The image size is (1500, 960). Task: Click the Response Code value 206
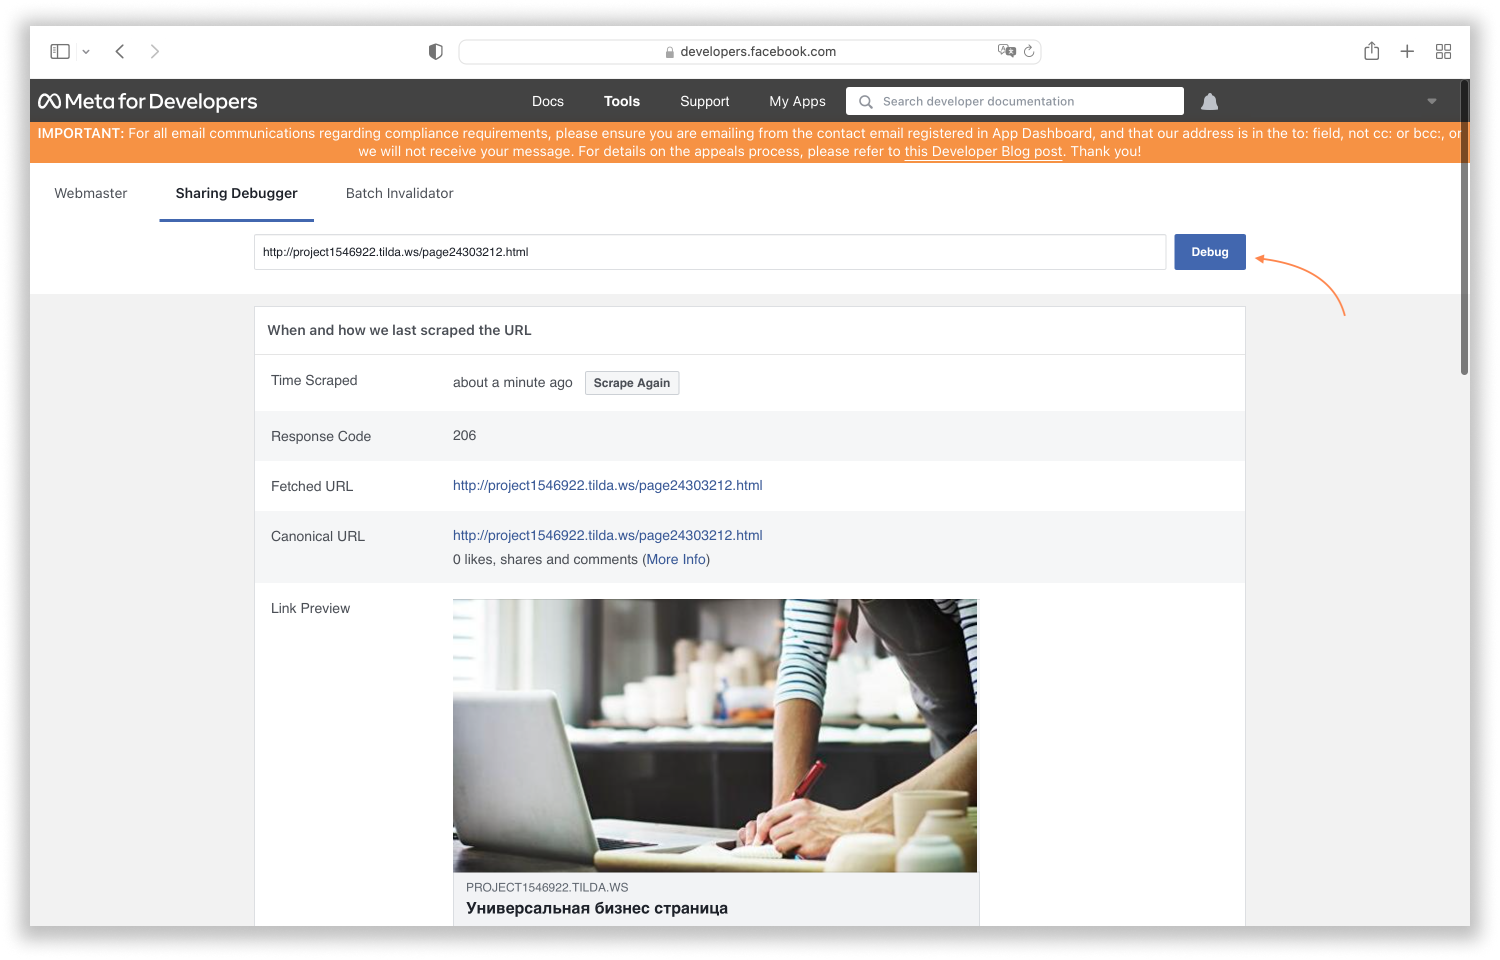(465, 435)
